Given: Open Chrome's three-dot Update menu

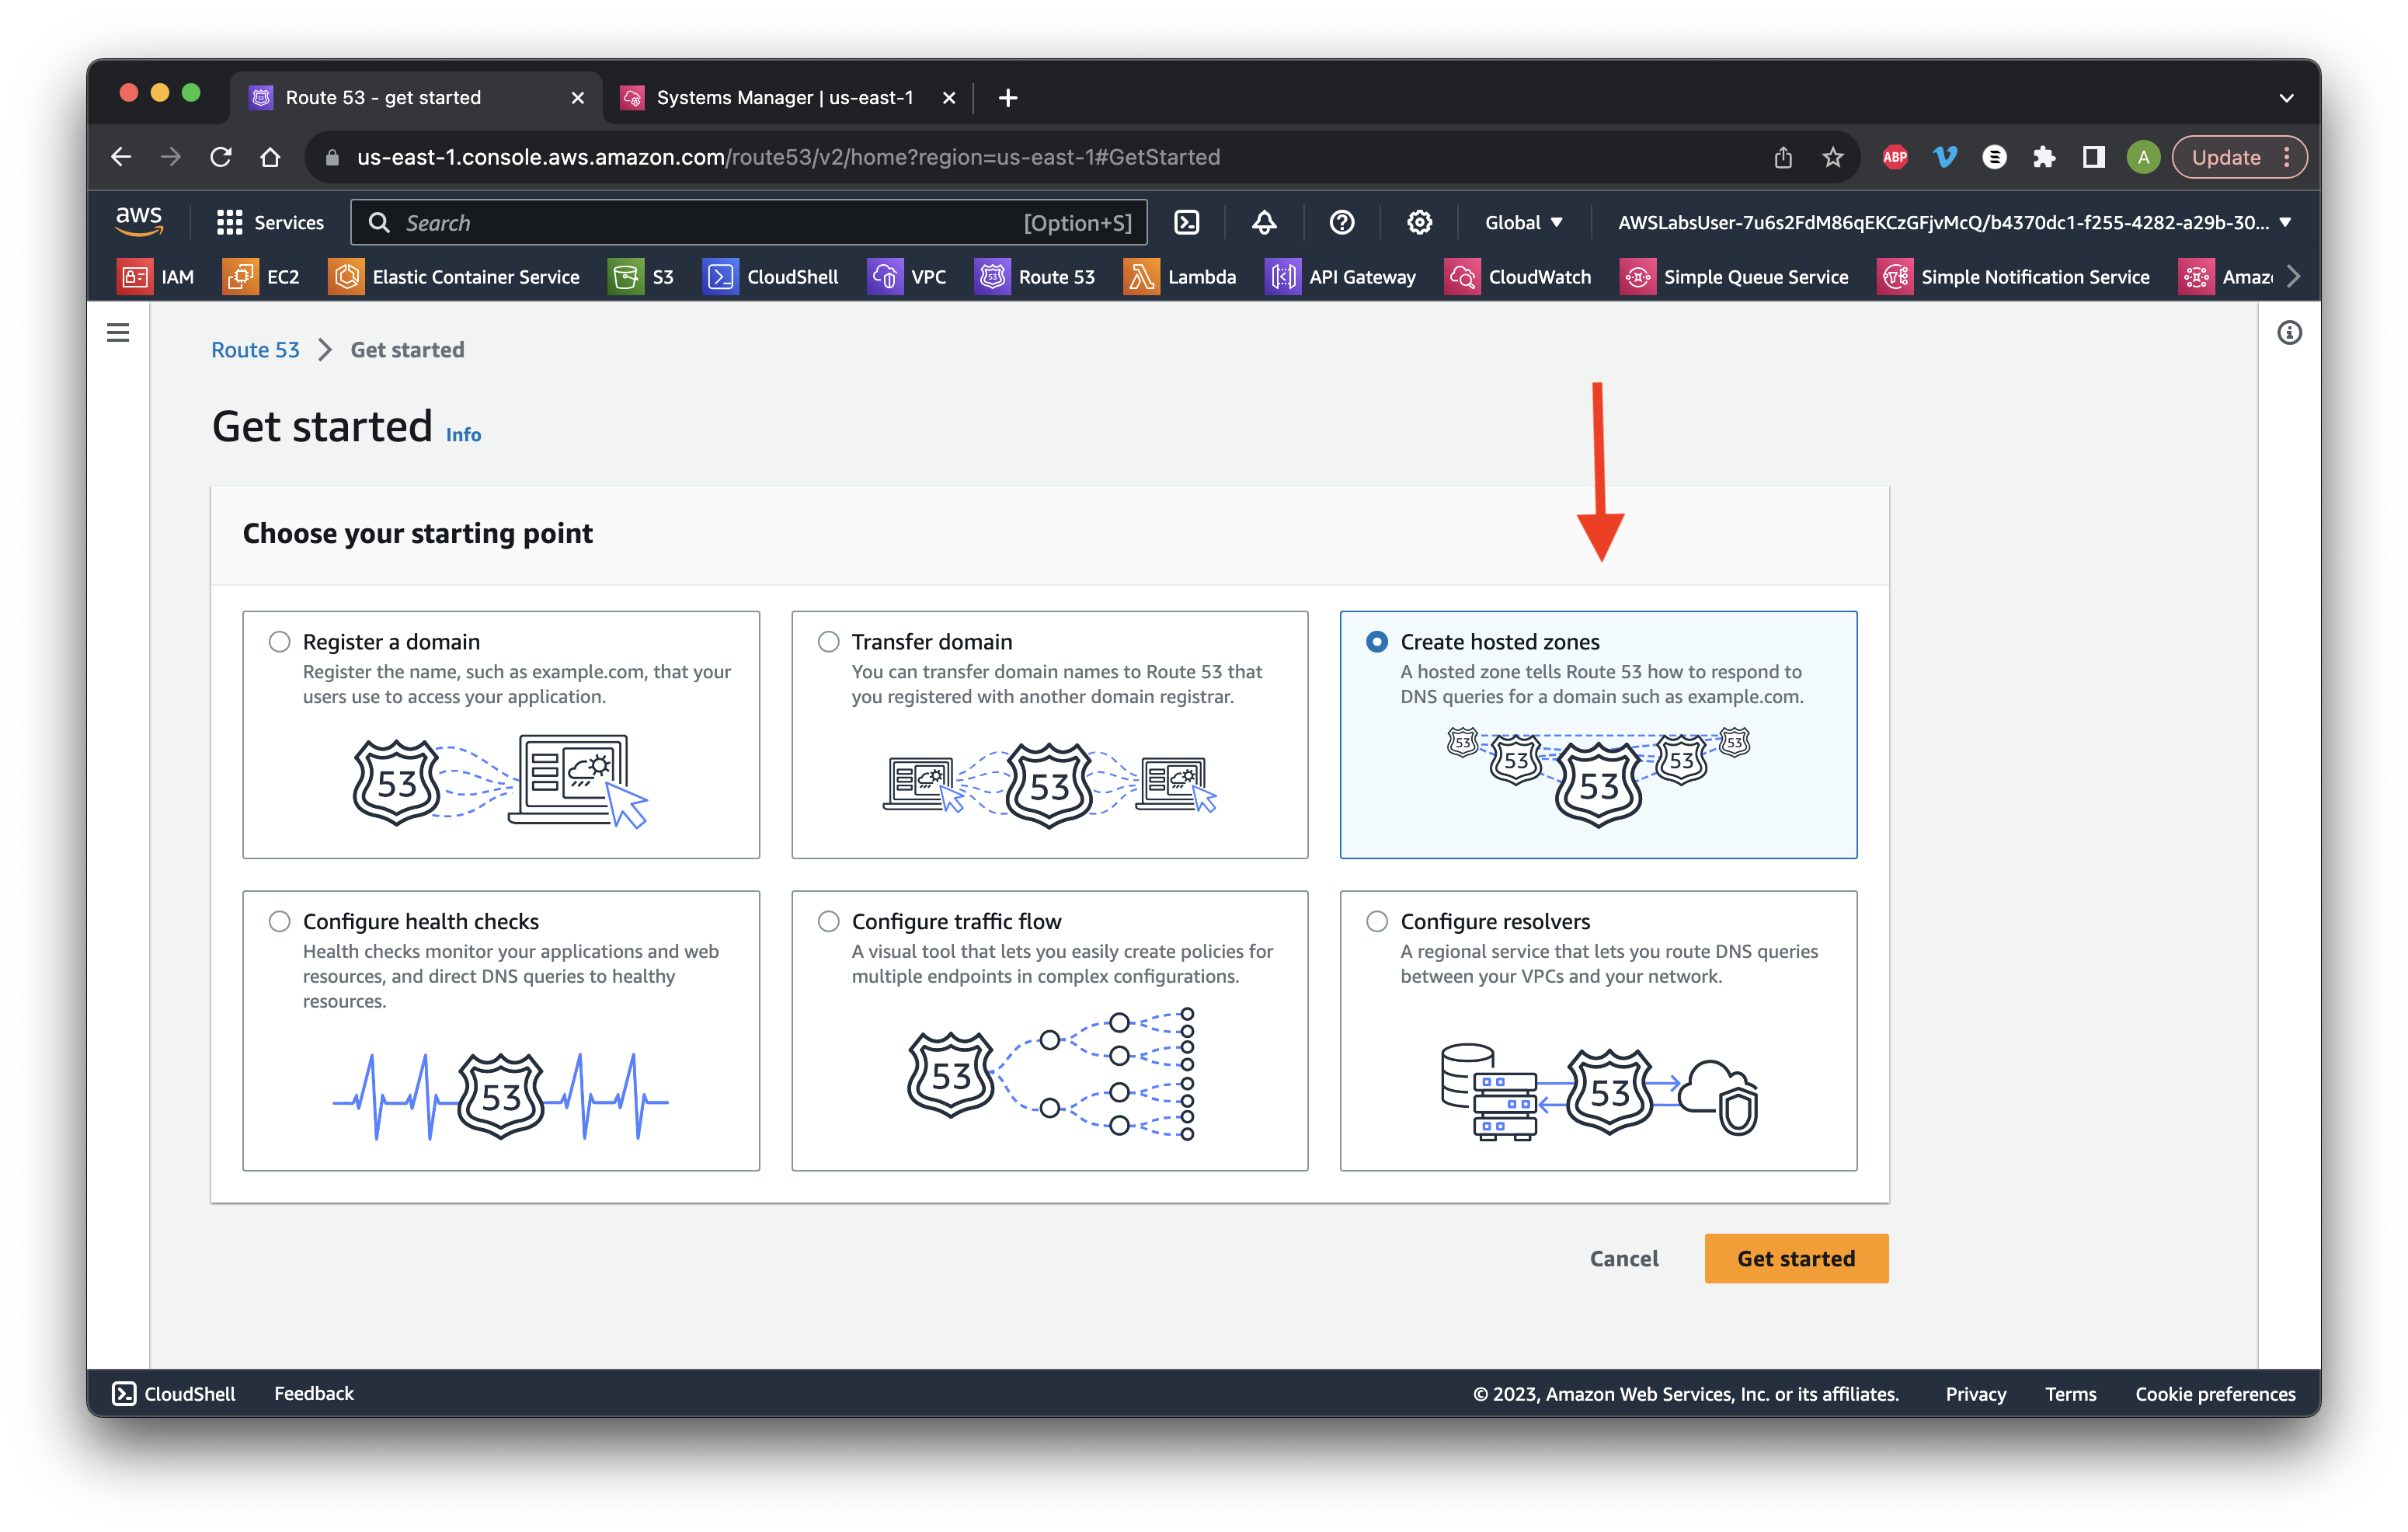Looking at the screenshot, I should click(x=2287, y=157).
